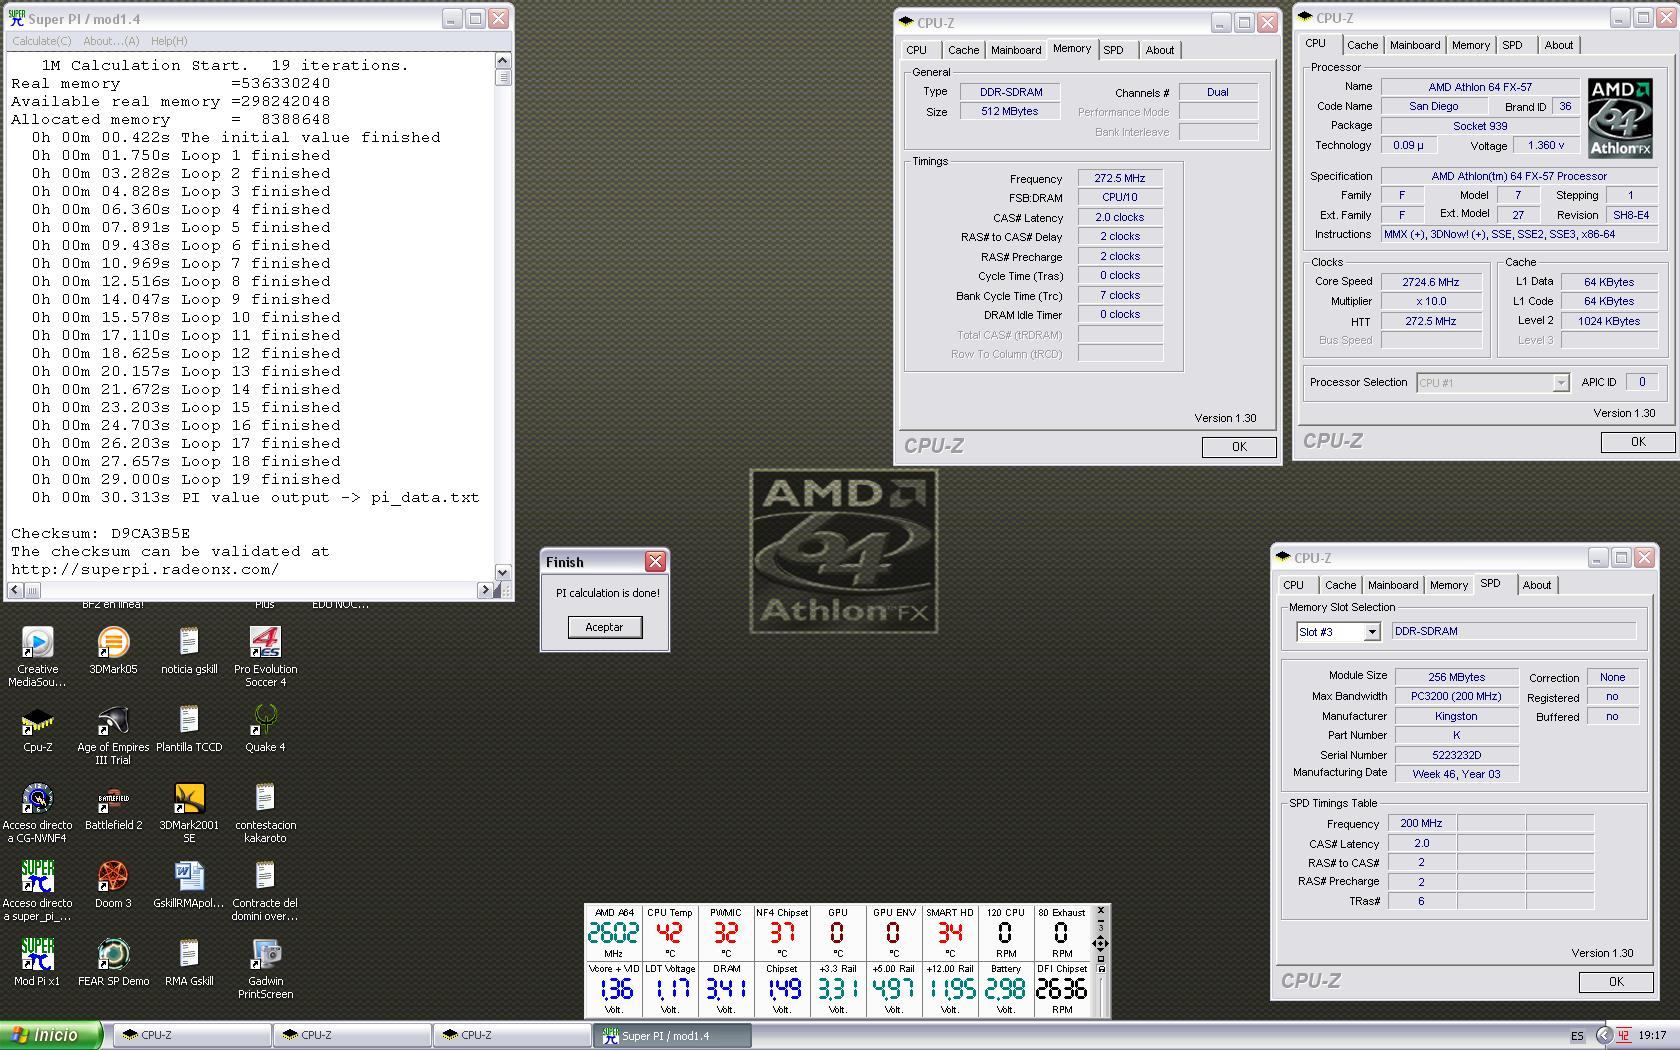This screenshot has height=1050, width=1680.
Task: Open About tab in top-right CPU-Z window
Action: pyautogui.click(x=1558, y=45)
